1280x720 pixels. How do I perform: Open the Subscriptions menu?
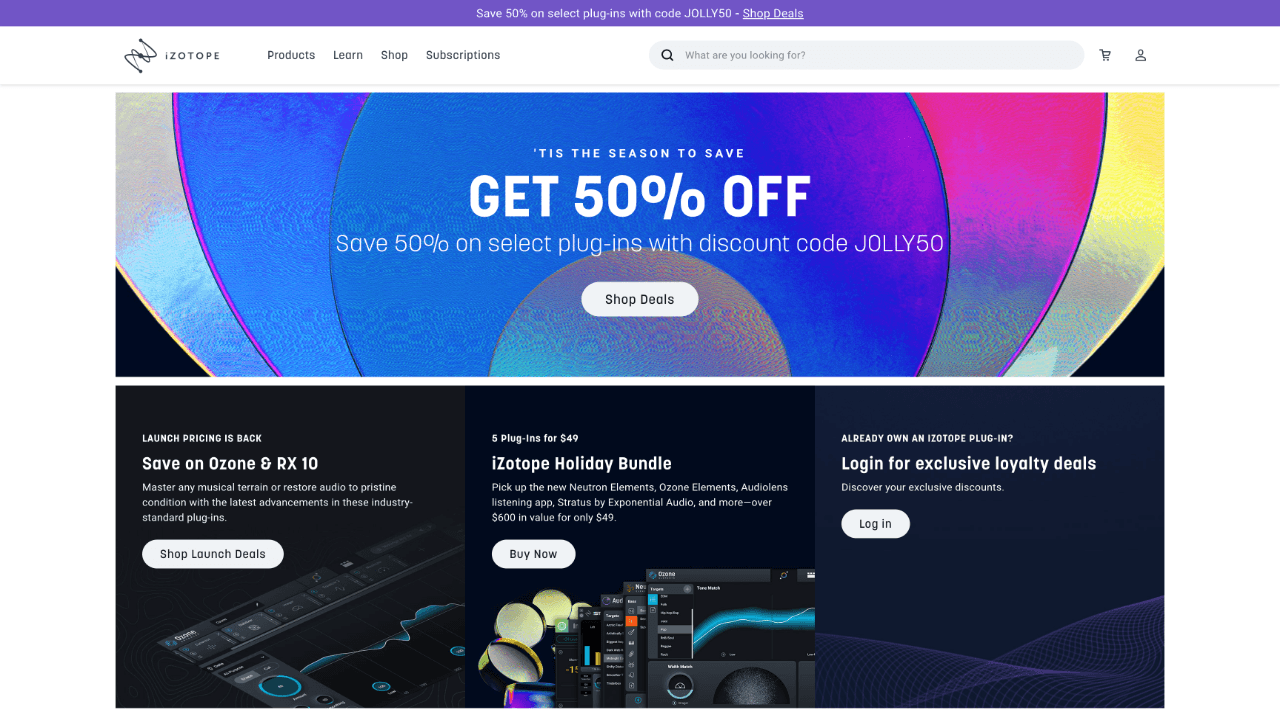coord(463,55)
